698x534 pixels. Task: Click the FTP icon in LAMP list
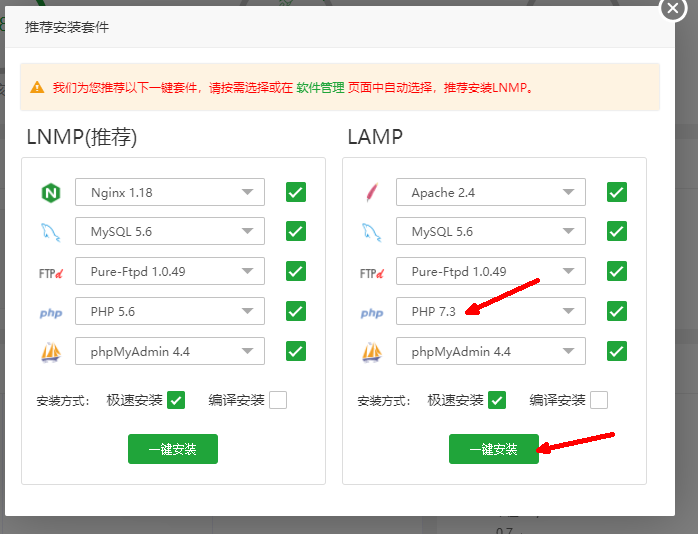372,272
